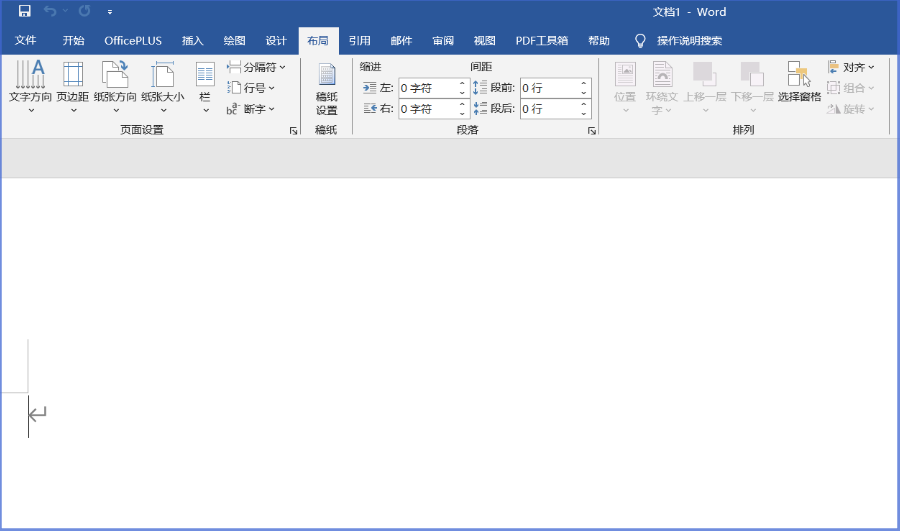Decrease 段前 spacing with down spinner
The height and width of the screenshot is (532, 900).
pos(584,92)
